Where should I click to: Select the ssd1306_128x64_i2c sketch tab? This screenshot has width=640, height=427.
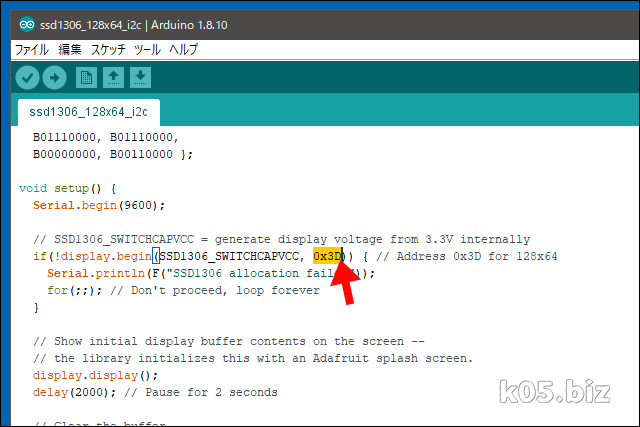coord(89,112)
